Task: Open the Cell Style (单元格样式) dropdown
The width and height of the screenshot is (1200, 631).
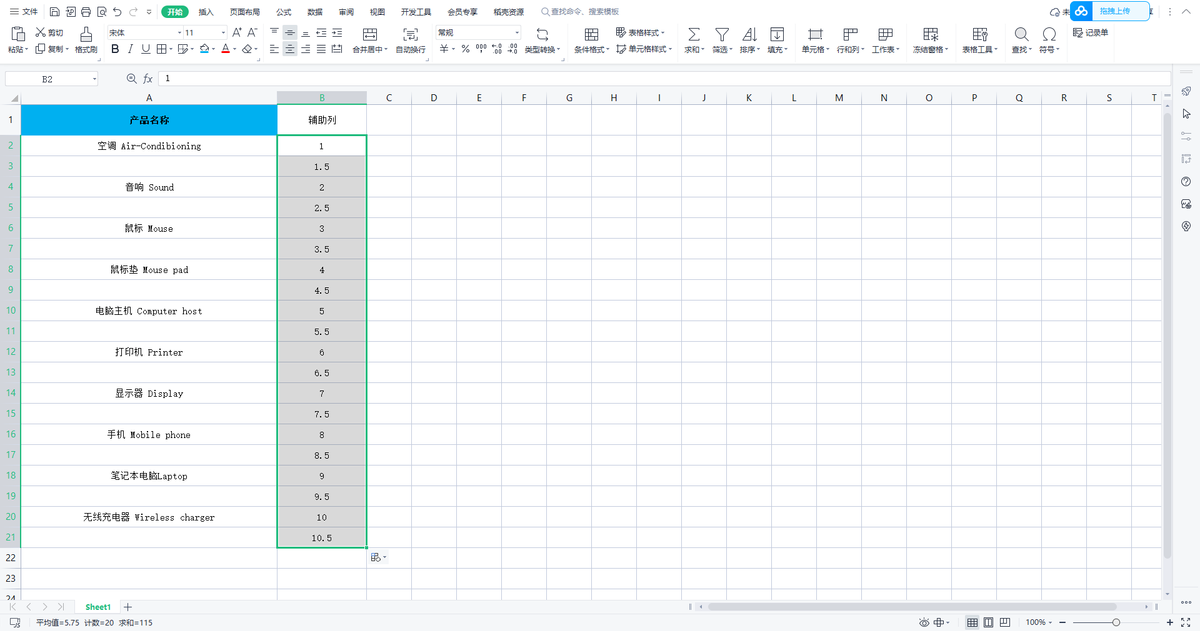Action: point(643,48)
